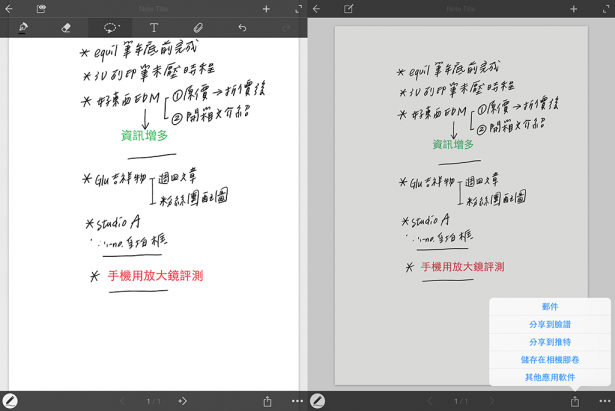Viewport: 615px width, 411px height.
Task: Go back using left panel back arrow
Action: [9, 9]
